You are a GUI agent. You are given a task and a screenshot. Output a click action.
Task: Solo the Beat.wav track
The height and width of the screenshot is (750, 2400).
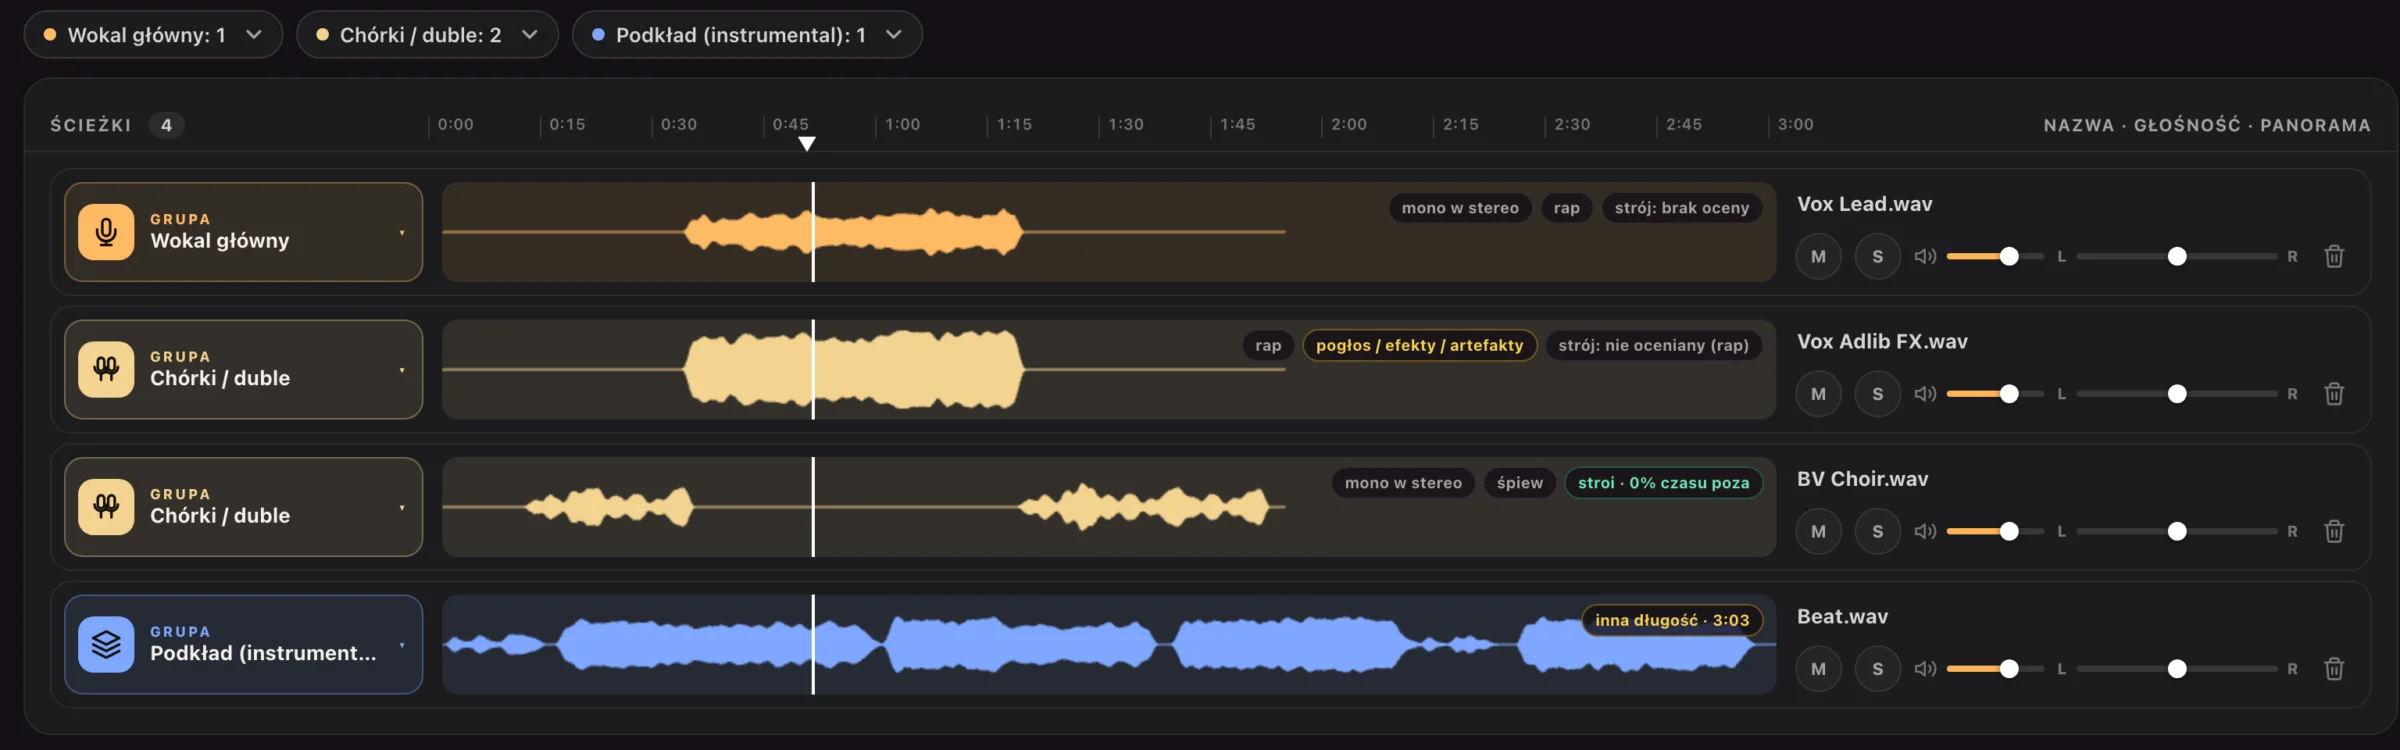1878,669
